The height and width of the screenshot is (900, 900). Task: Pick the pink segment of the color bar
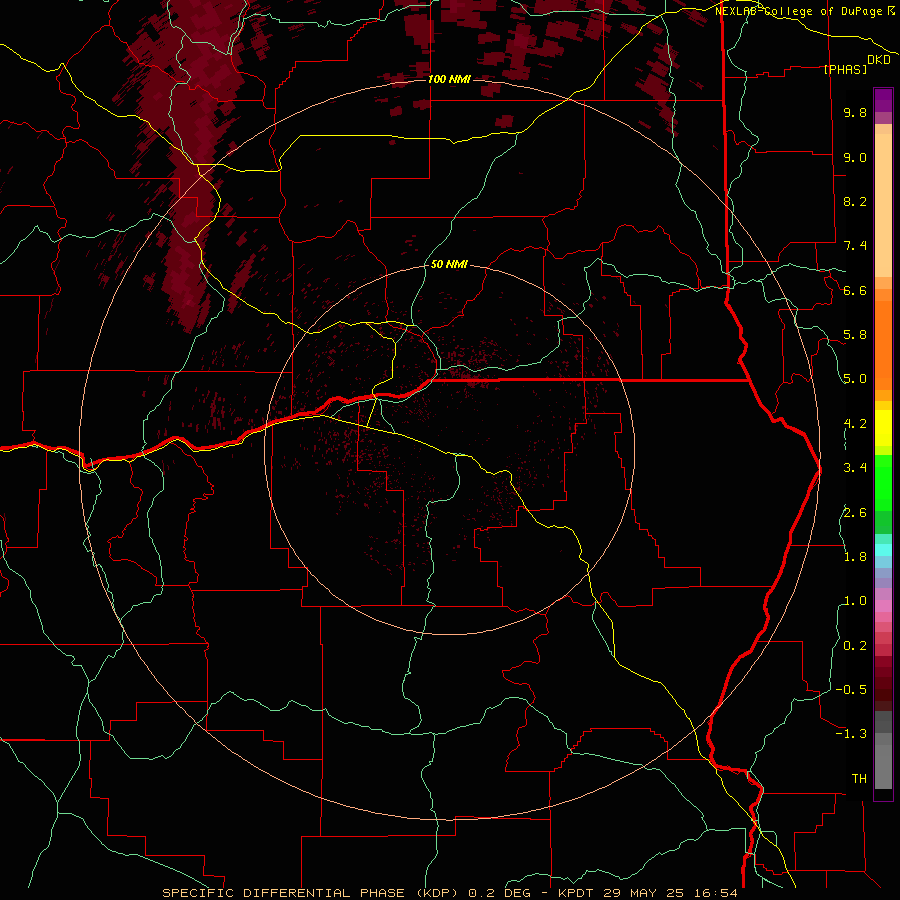[x=883, y=606]
